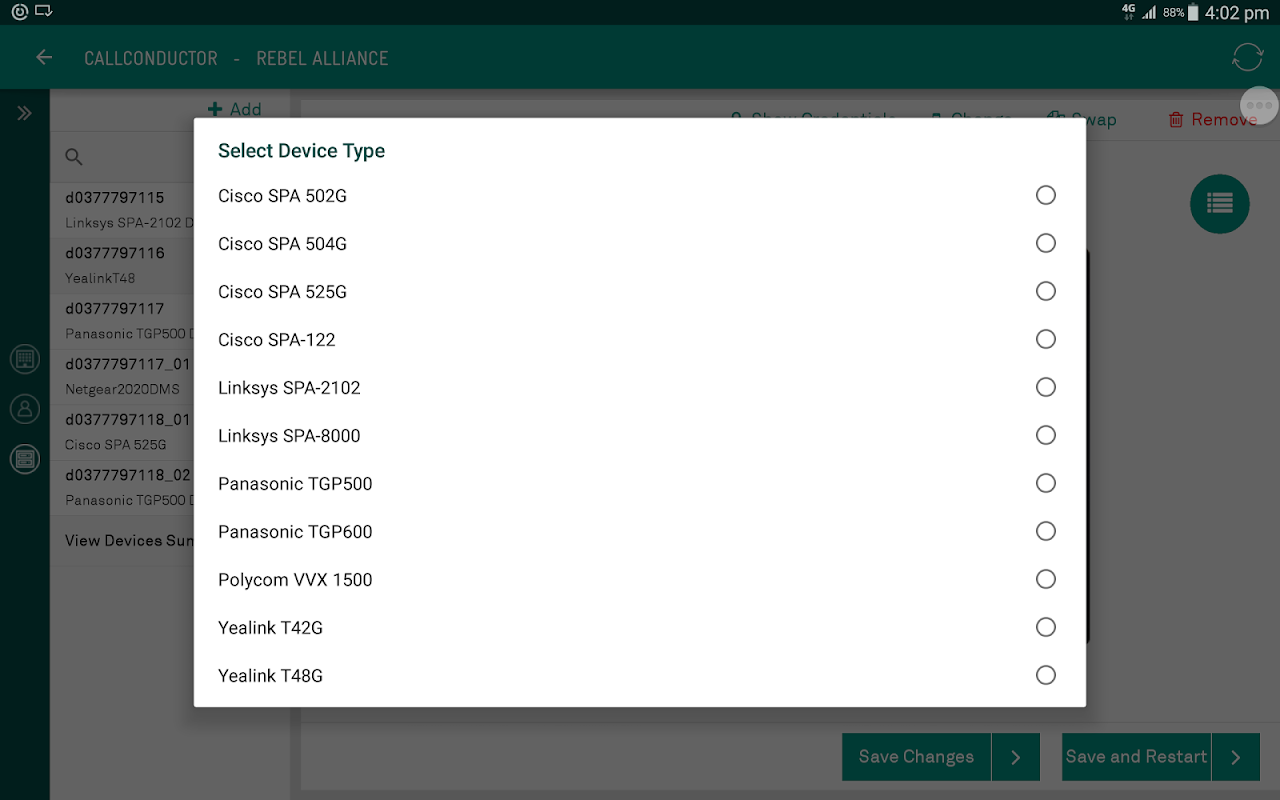Click the Yealink T48G label
The height and width of the screenshot is (800, 1280).
[270, 676]
